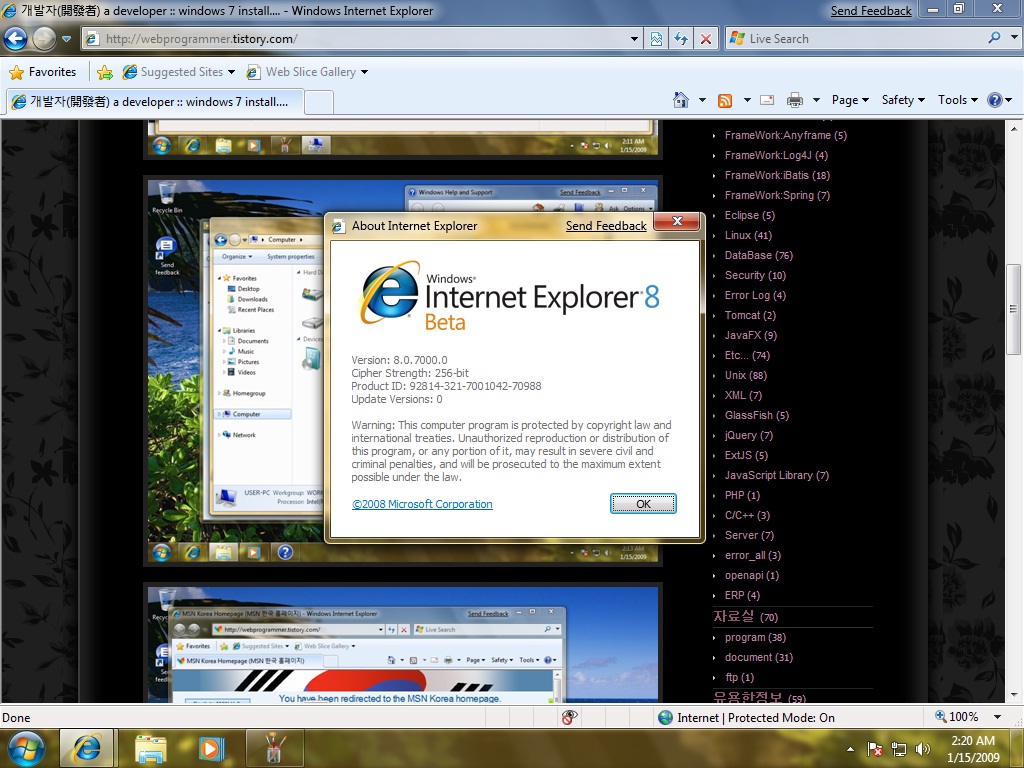The width and height of the screenshot is (1024, 768).
Task: Click the Internet Explorer taskbar icon
Action: click(87, 748)
